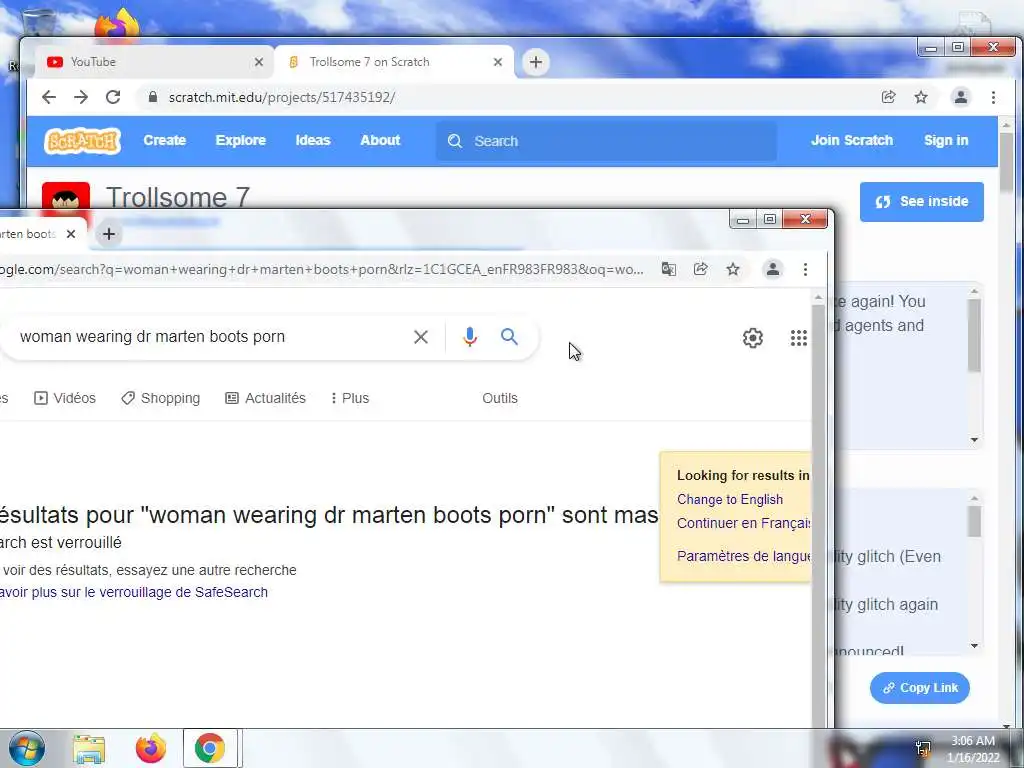Close the Trollsome 7 on Scratch tab

point(498,62)
